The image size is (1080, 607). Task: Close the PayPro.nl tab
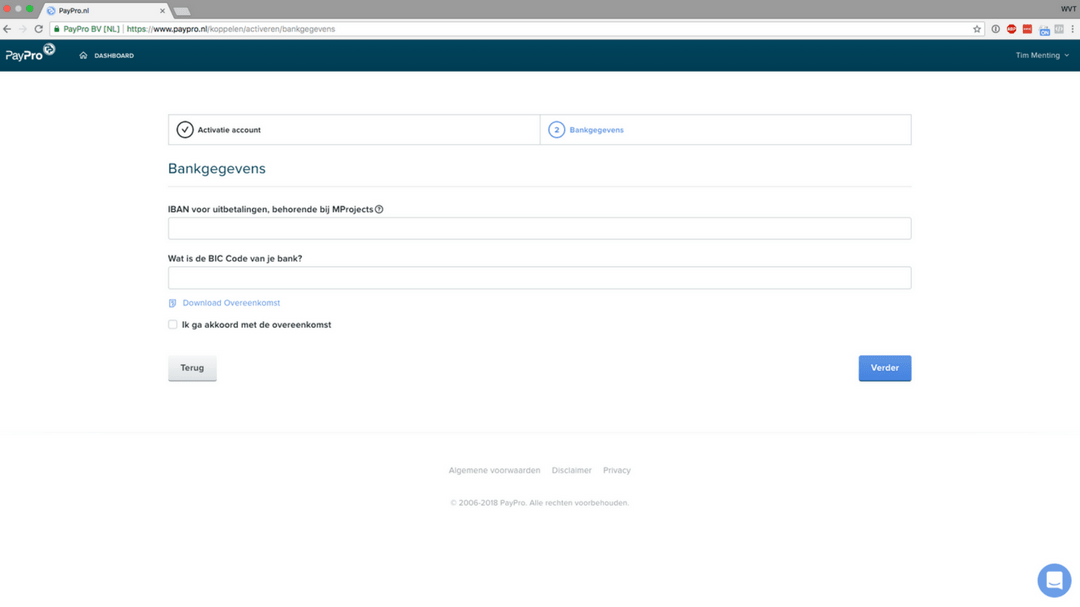(x=163, y=11)
